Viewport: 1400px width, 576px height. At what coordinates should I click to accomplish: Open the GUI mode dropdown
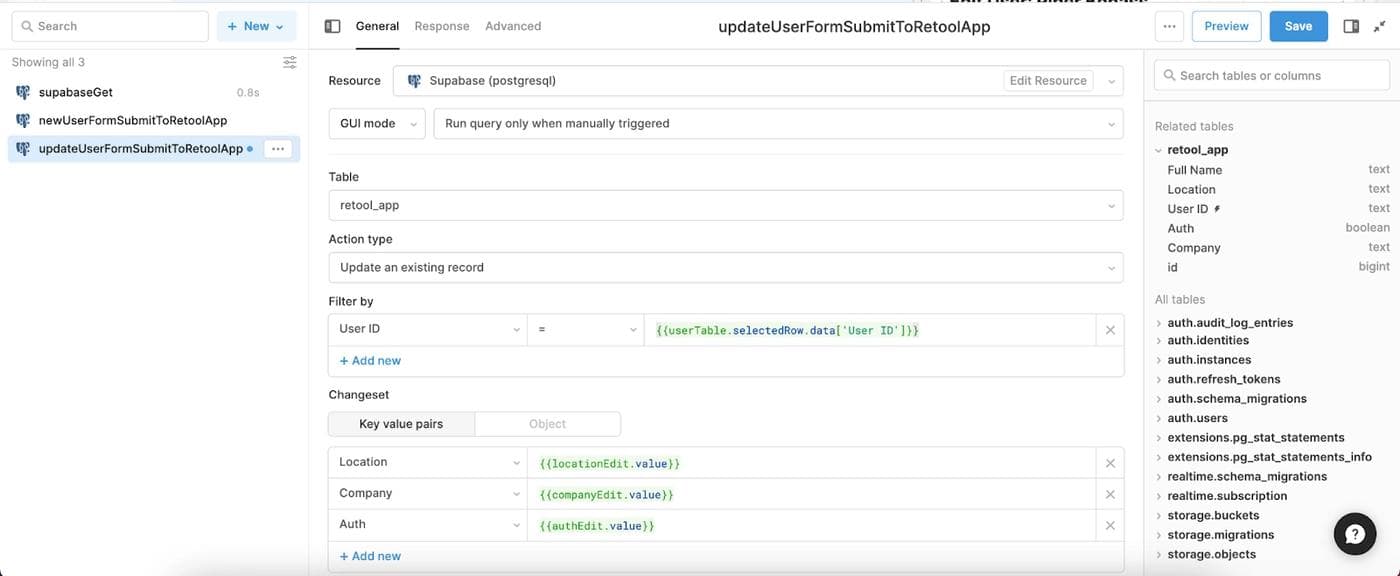[377, 124]
